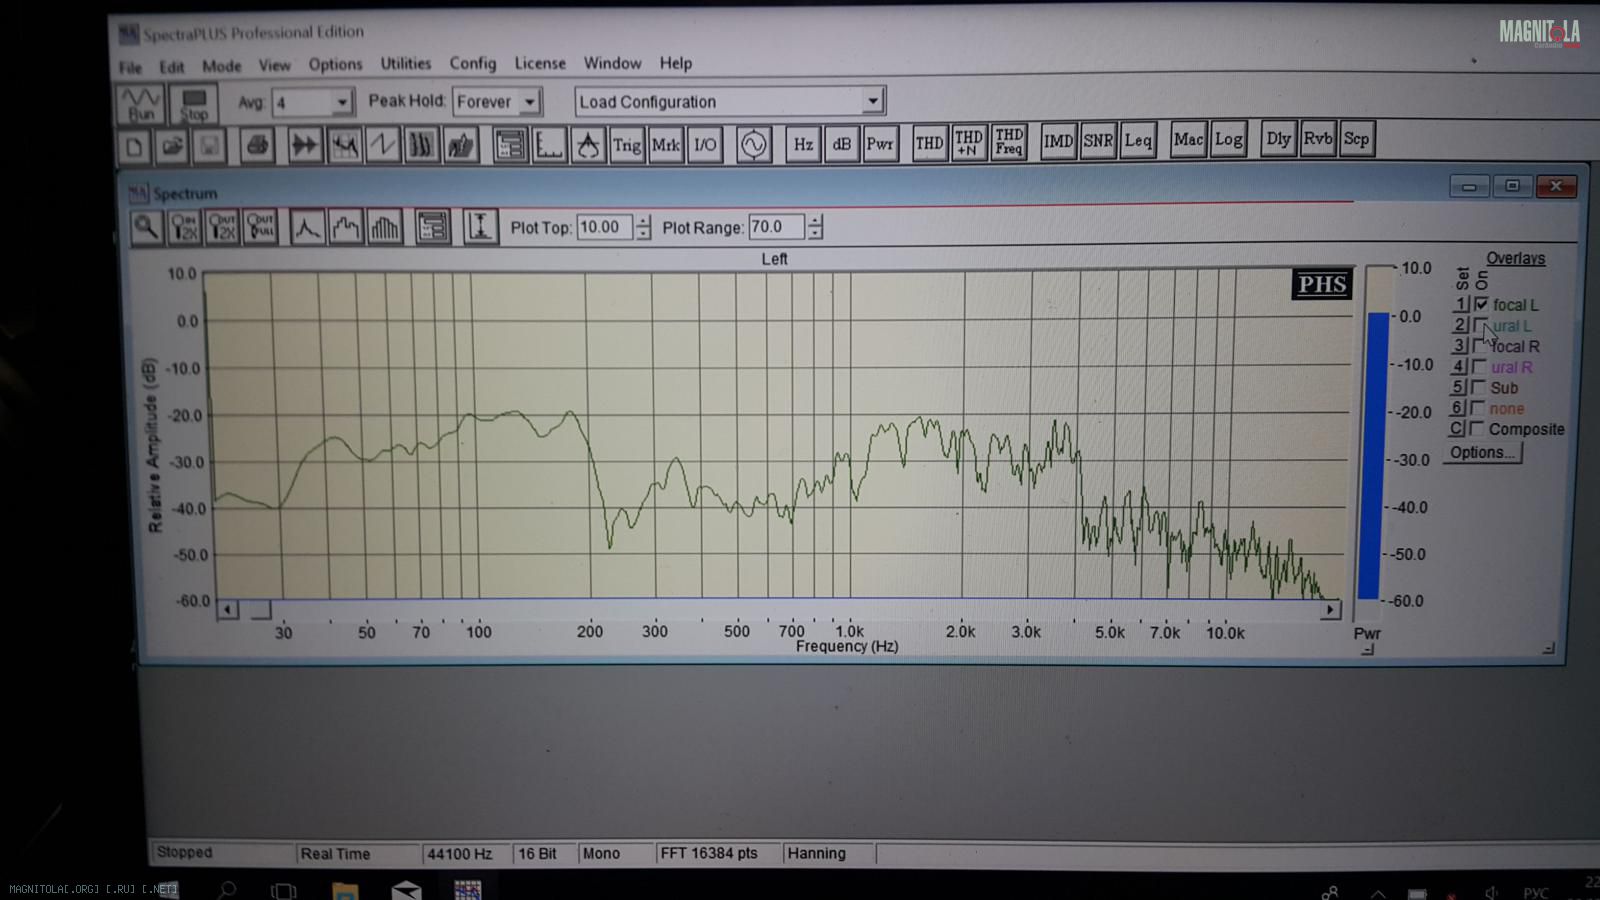
Task: Click the open-folder icon in the toolbar
Action: click(x=172, y=147)
